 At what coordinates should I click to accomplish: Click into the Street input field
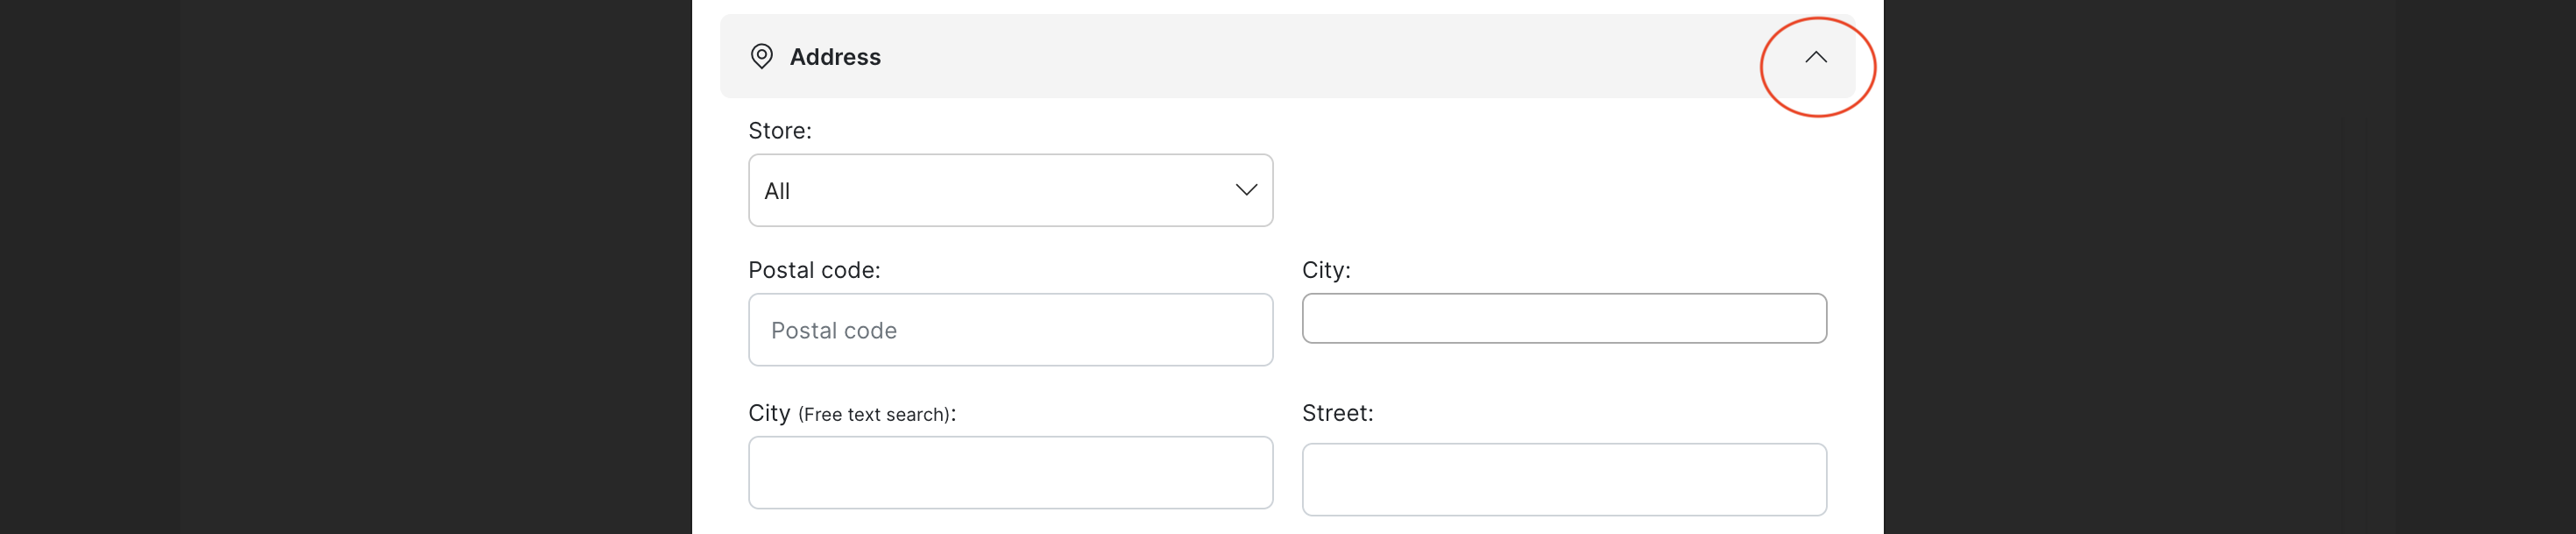1564,480
